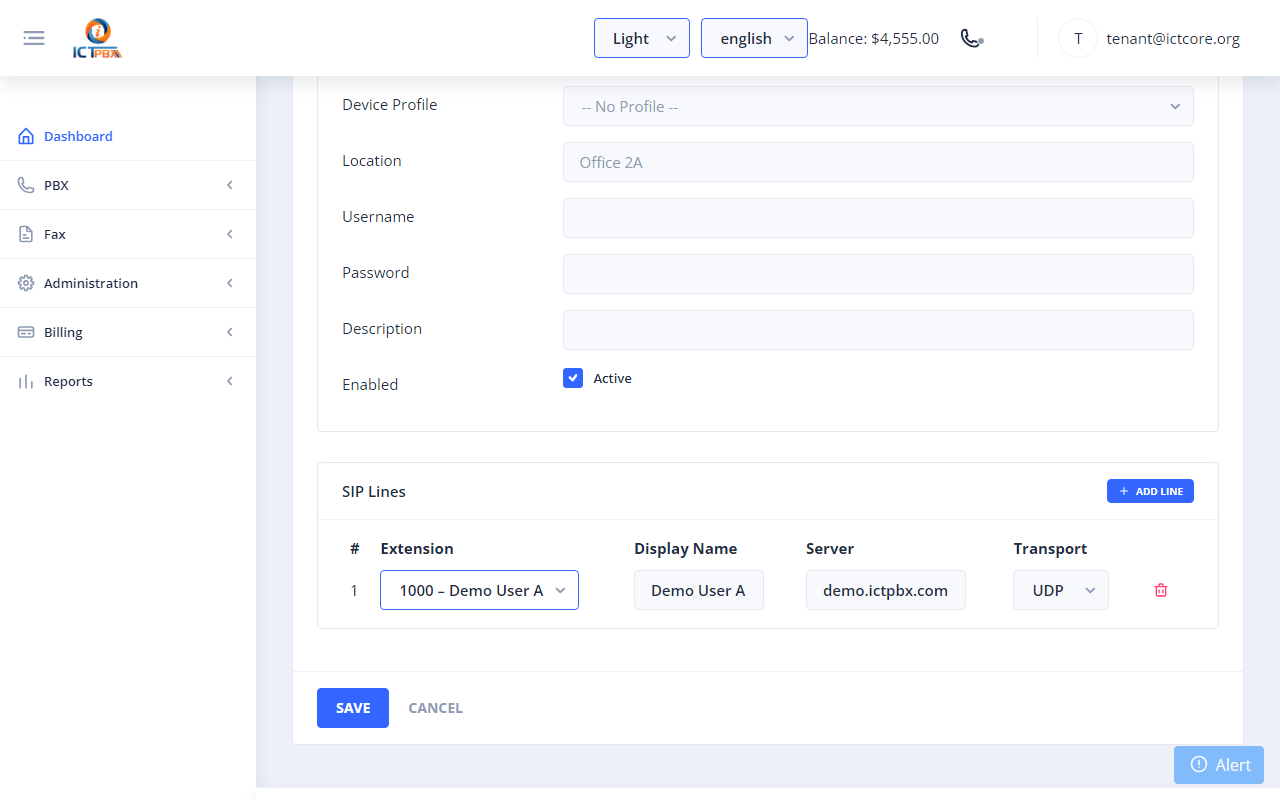Open the Fax sidebar menu
The height and width of the screenshot is (800, 1280).
click(x=128, y=234)
